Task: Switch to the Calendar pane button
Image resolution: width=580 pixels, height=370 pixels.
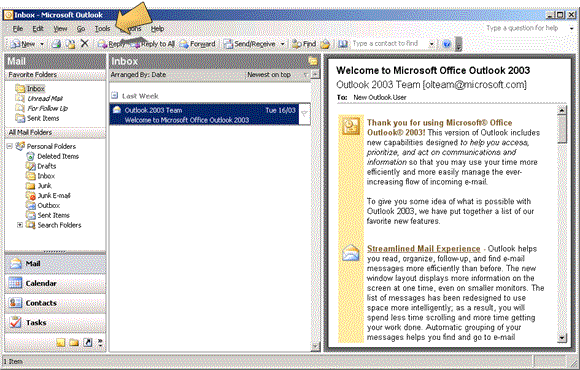Action: (x=55, y=283)
